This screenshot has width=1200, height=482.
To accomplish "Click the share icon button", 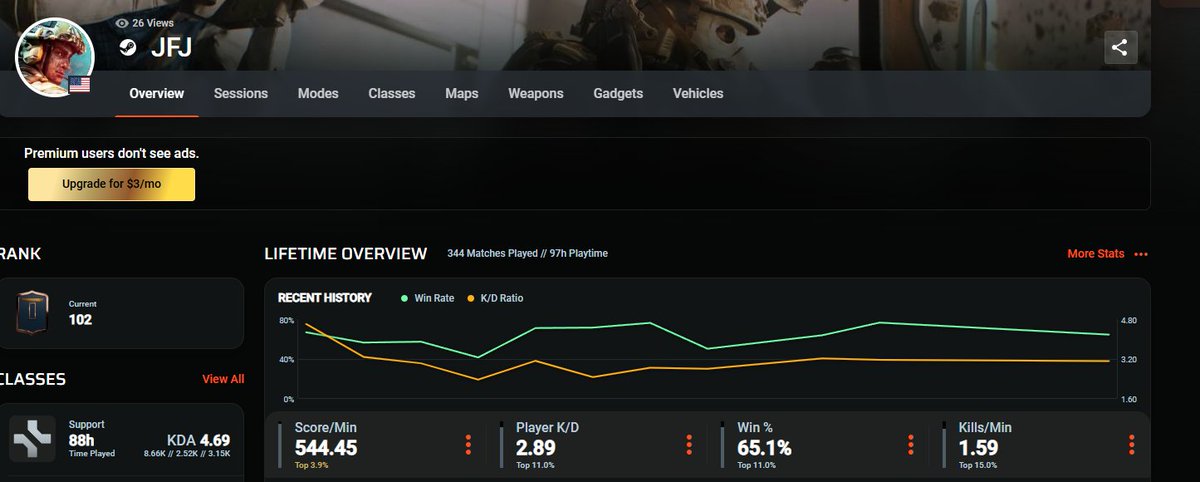I will [1120, 47].
